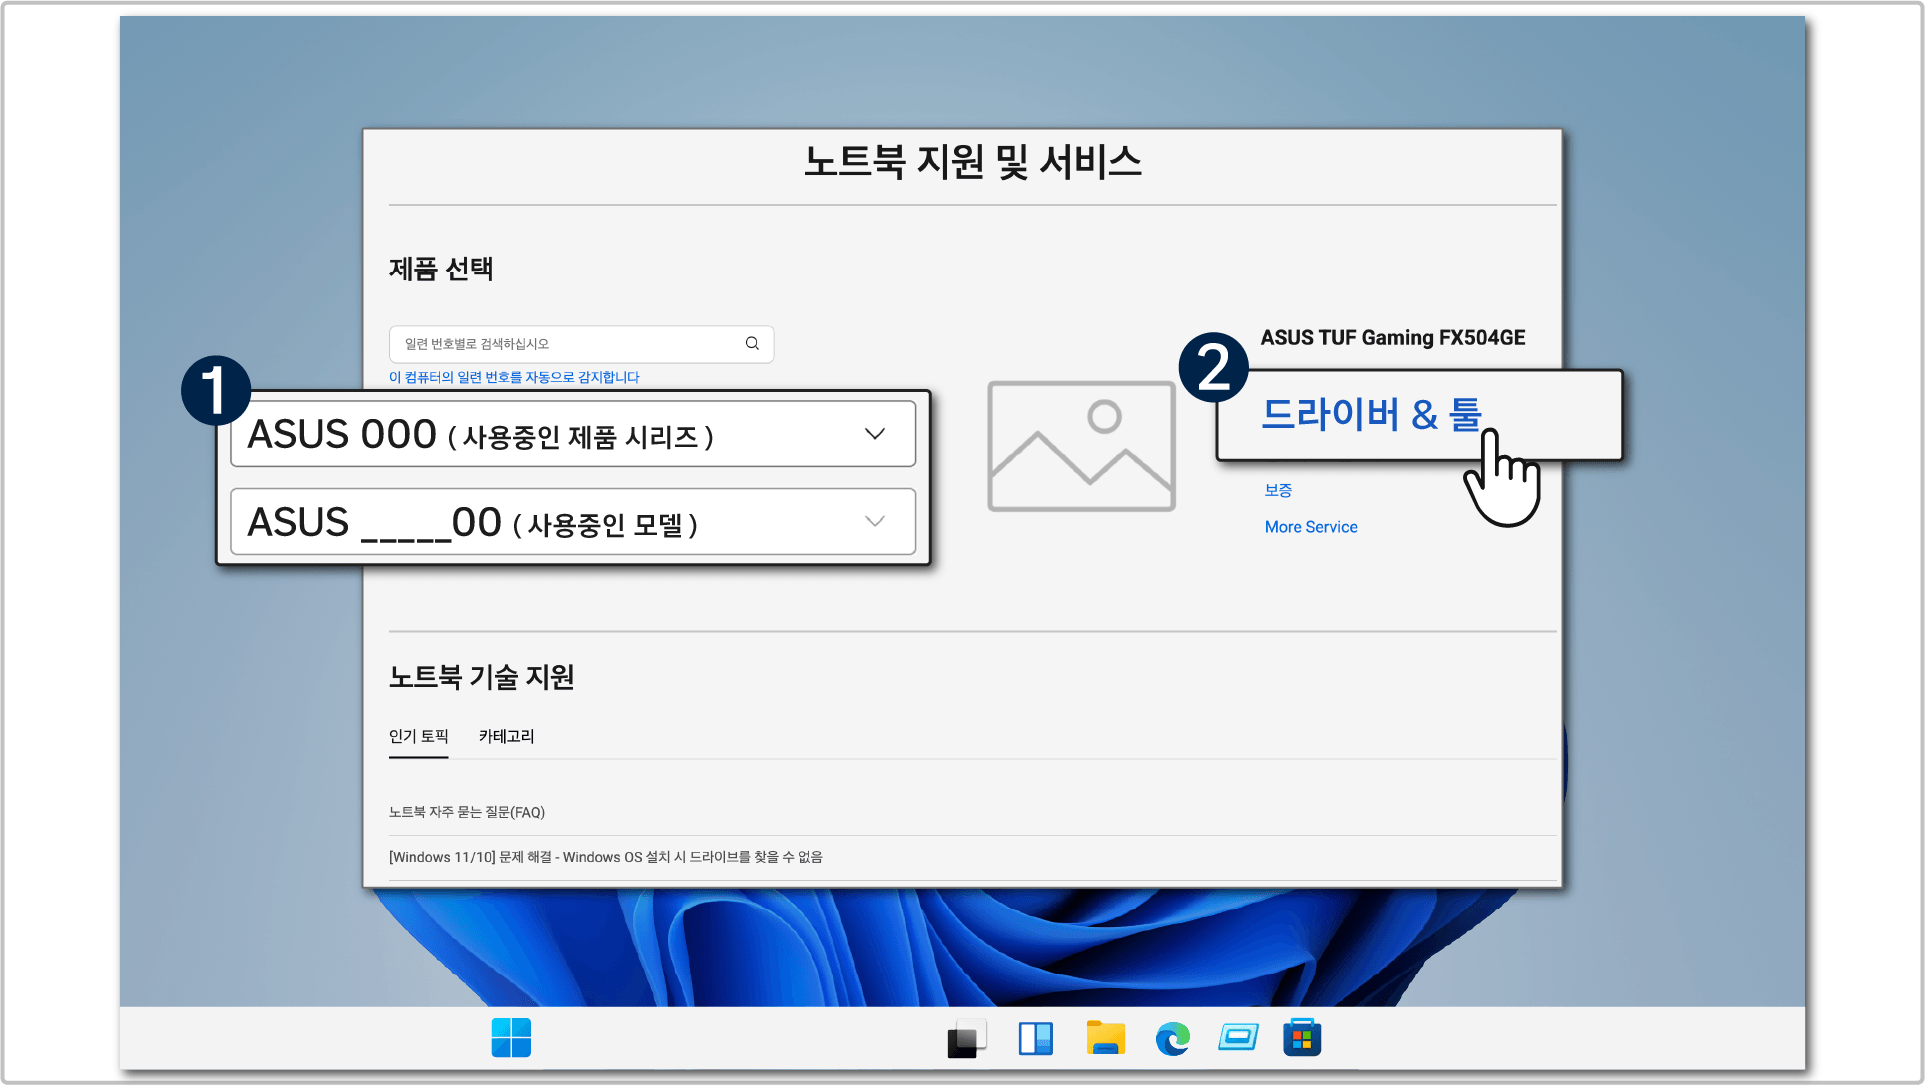Open 노트북 자주 묻는 질문(FAQ) topic
This screenshot has height=1090, width=1925.
(x=467, y=812)
